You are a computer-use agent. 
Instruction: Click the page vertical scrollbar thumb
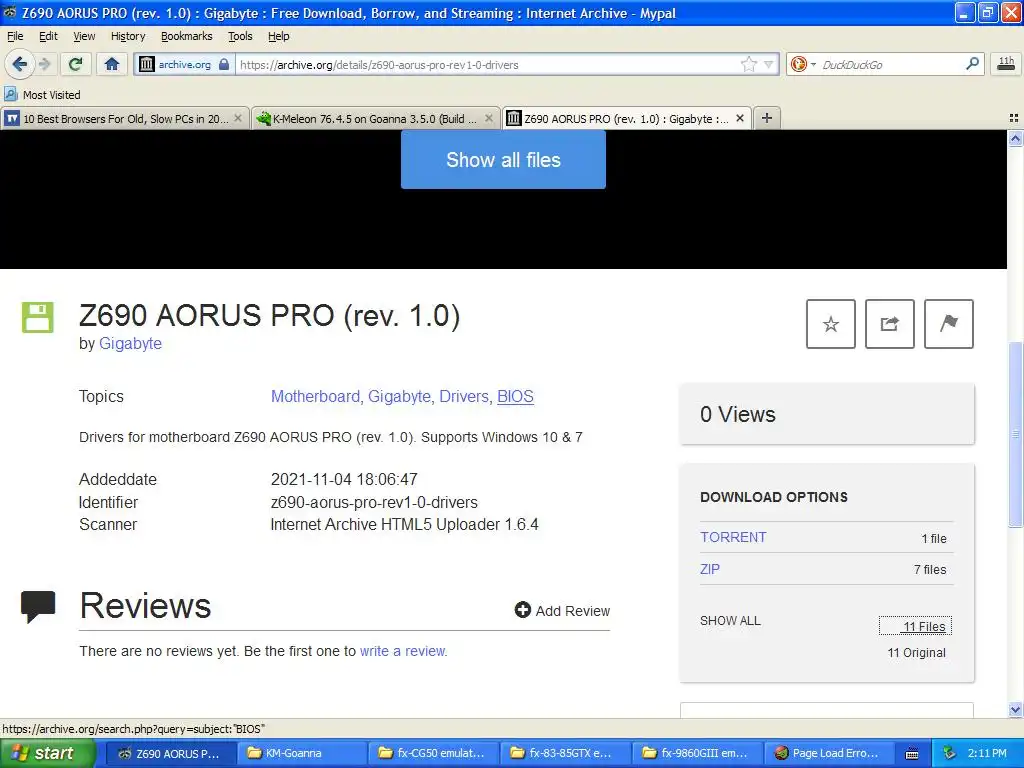[1015, 434]
